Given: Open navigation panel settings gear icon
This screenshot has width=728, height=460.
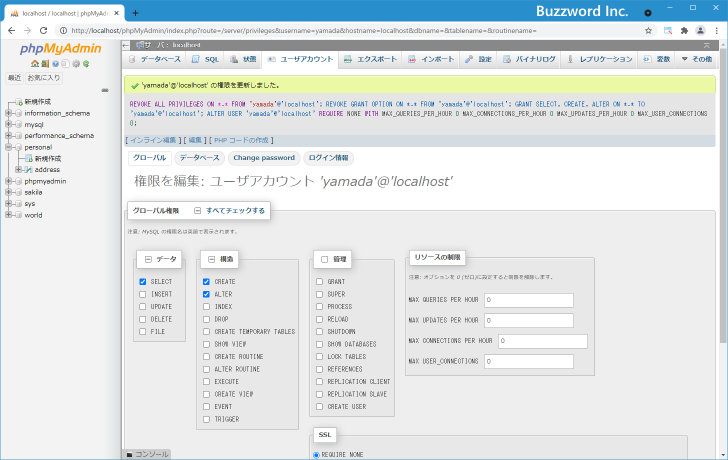Looking at the screenshot, I should point(74,64).
